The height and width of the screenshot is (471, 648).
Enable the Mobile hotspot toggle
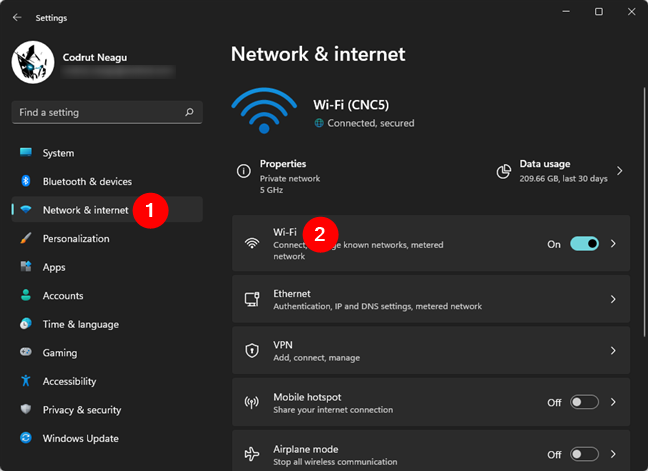pyautogui.click(x=584, y=402)
